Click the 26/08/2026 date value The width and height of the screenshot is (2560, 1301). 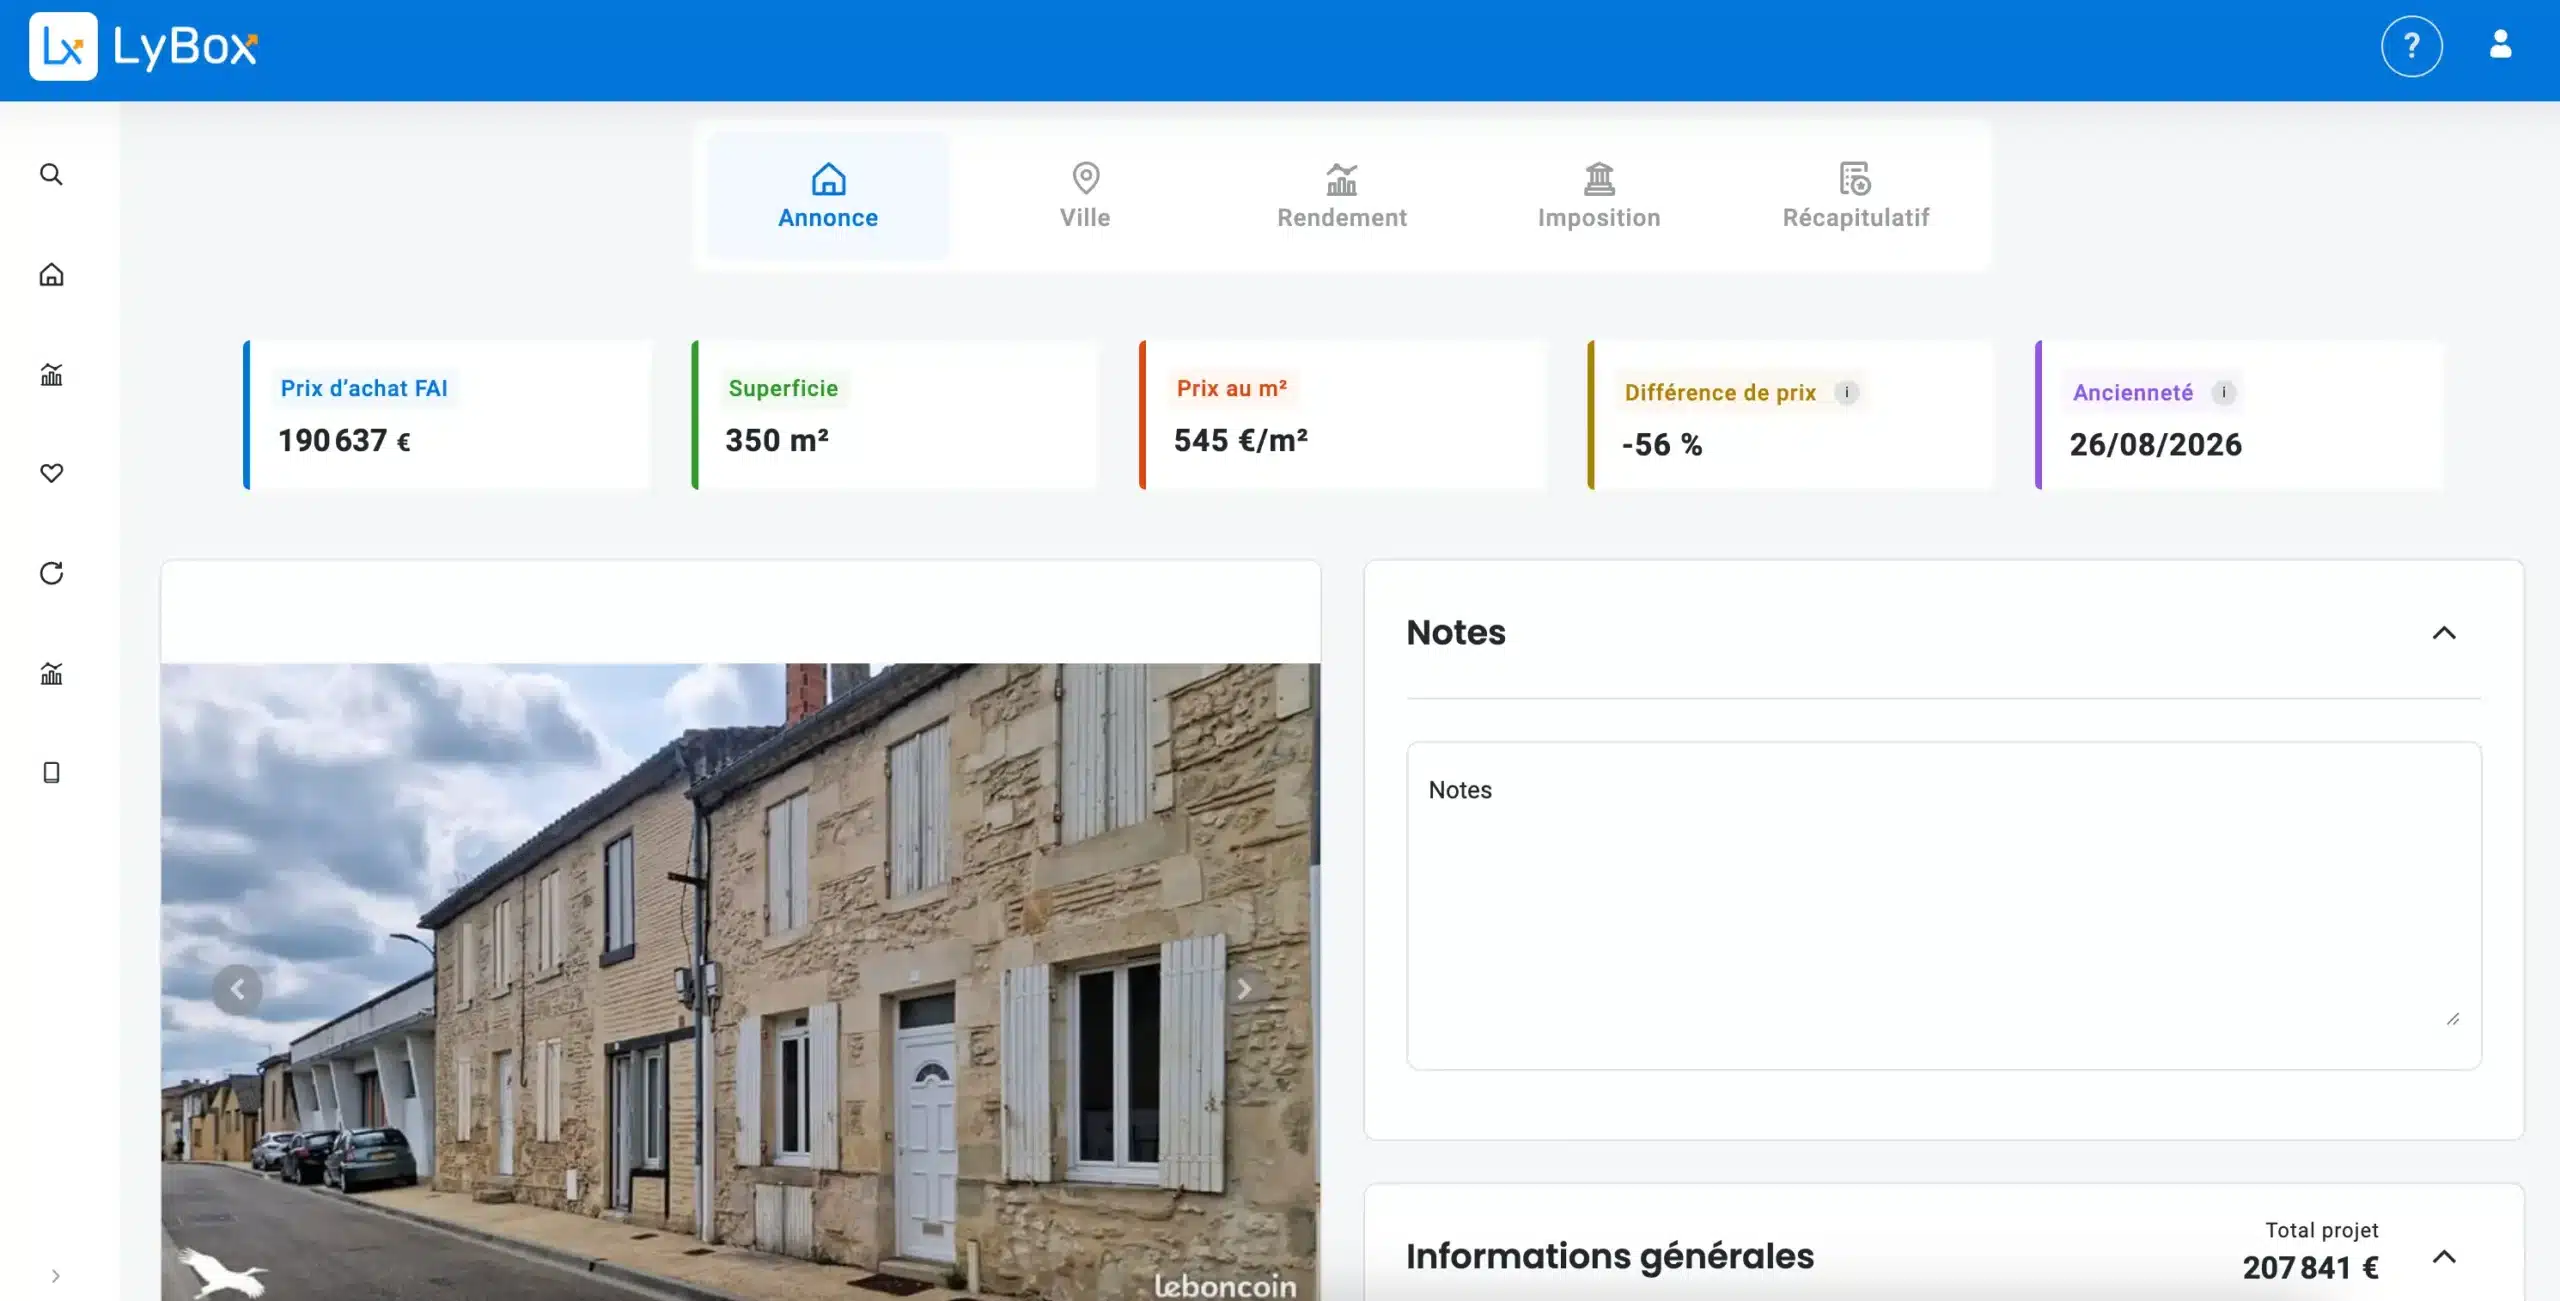coord(2155,445)
